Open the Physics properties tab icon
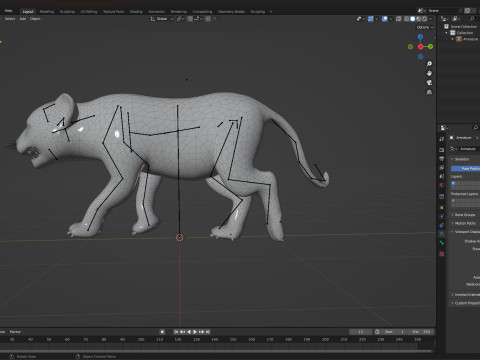Viewport: 480px width, 360px height. point(442,216)
